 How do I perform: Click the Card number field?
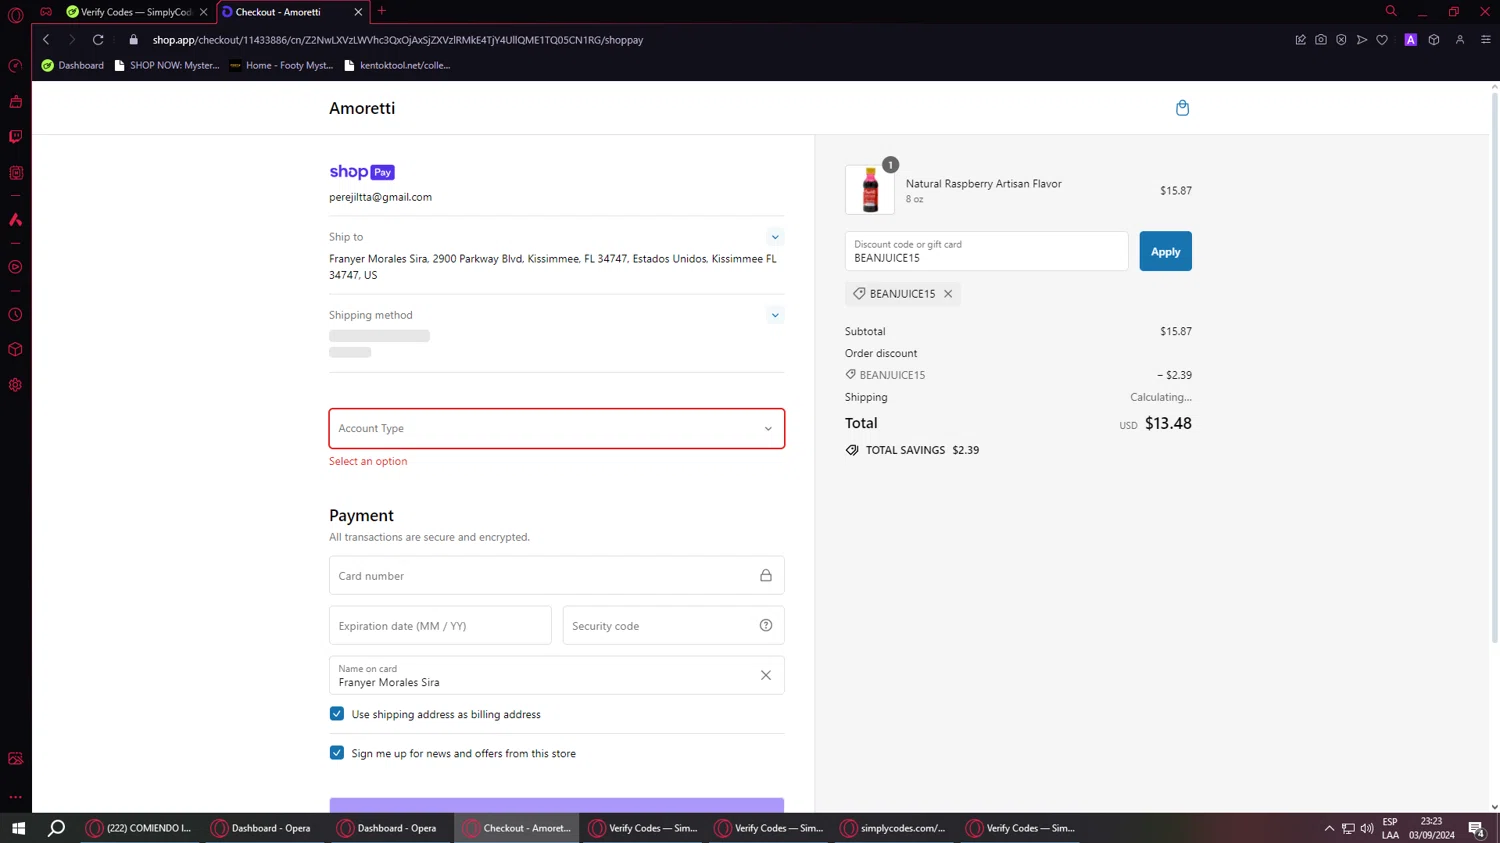(x=557, y=576)
